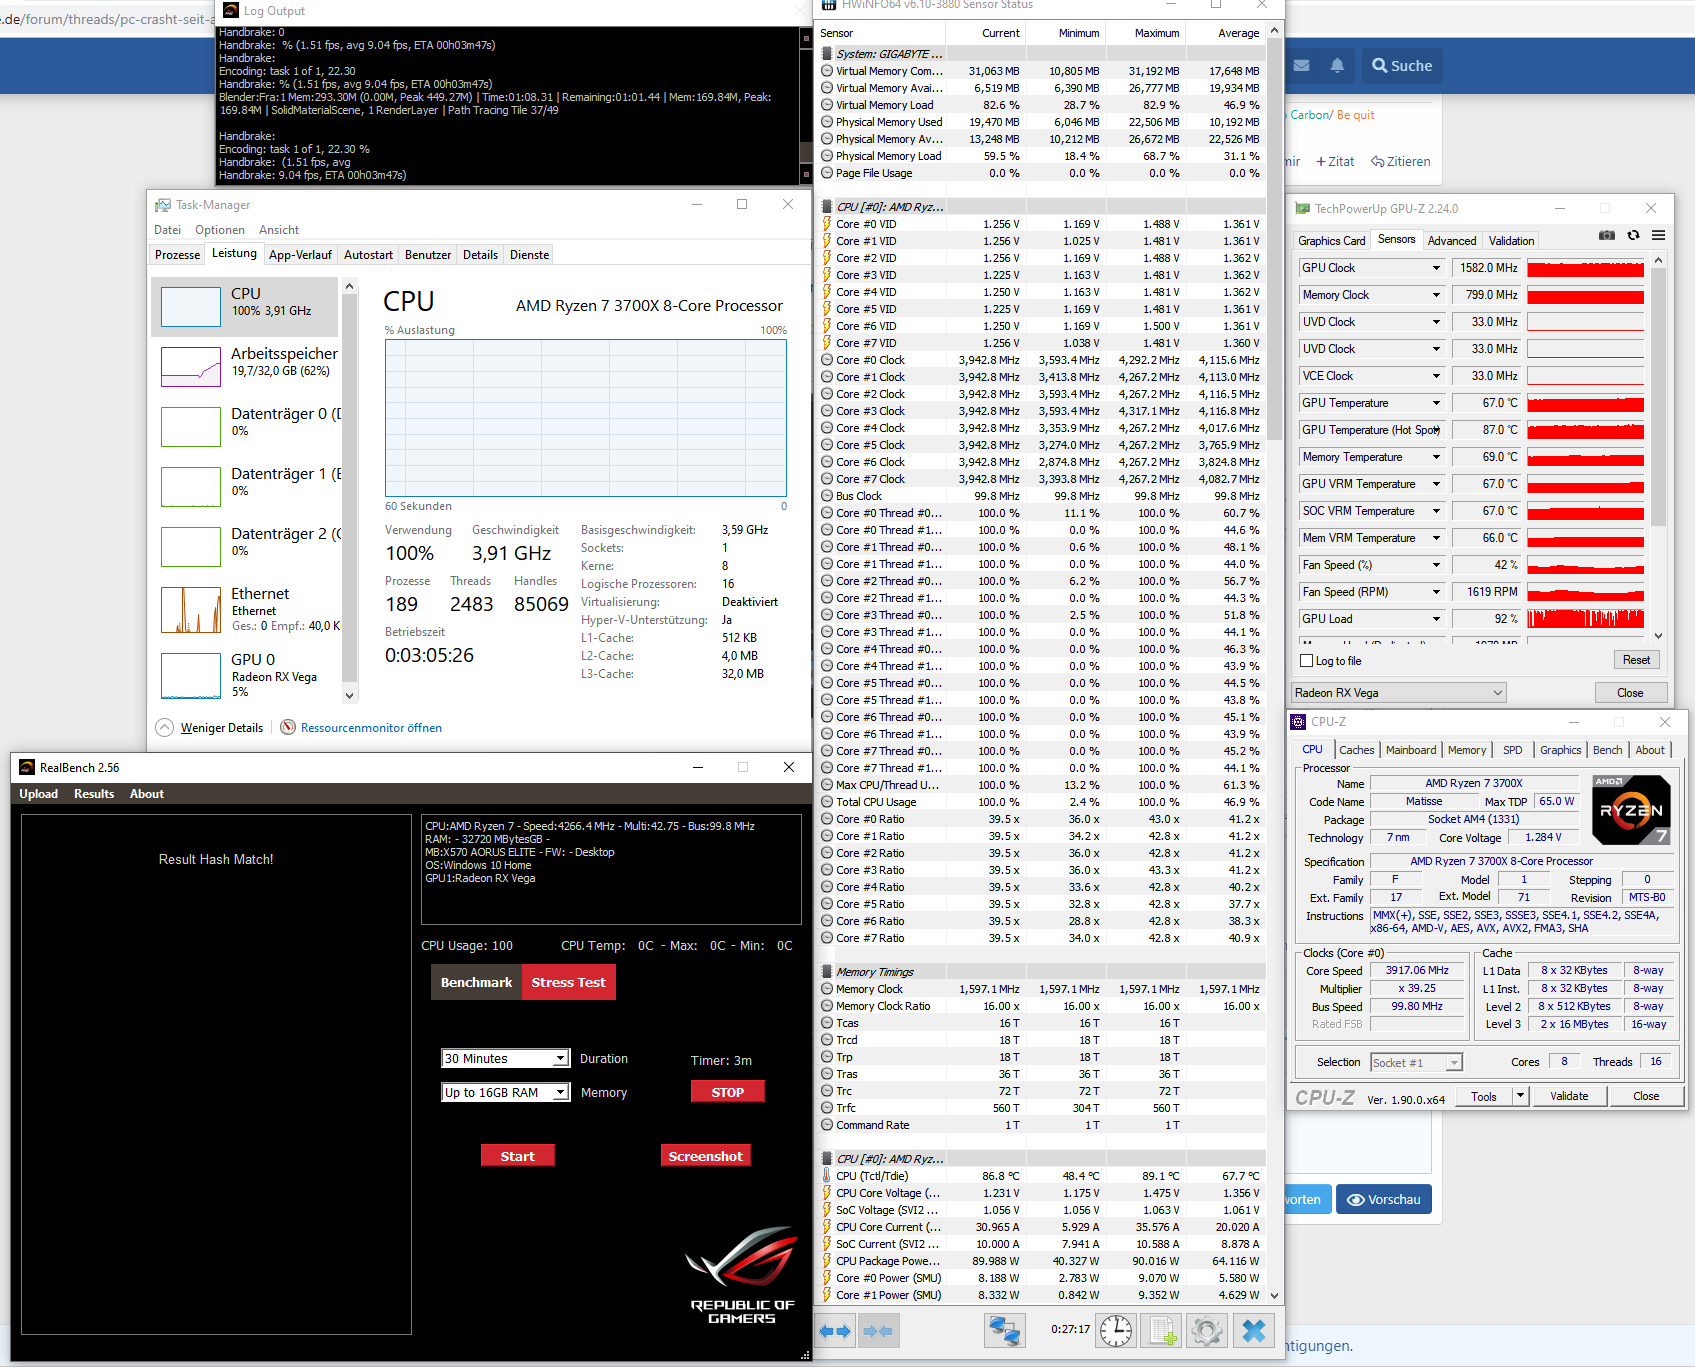Open the GPU Load sensor dropdown
Image resolution: width=1695 pixels, height=1367 pixels.
[1437, 619]
